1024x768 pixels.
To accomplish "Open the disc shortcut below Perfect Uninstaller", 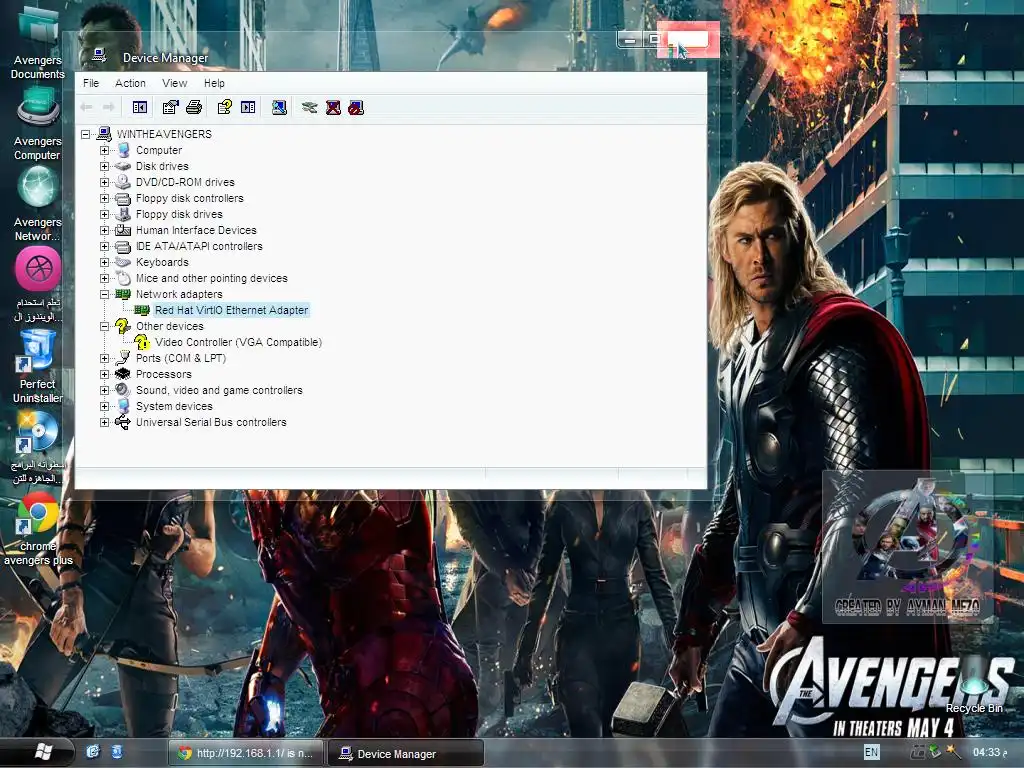I will coord(37,447).
